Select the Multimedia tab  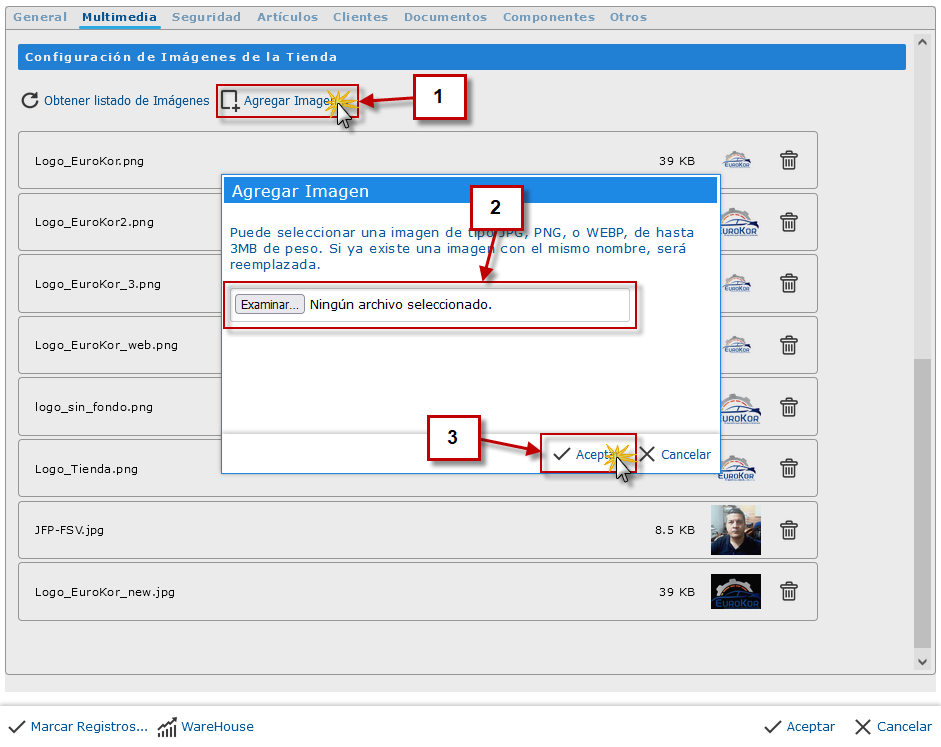119,17
